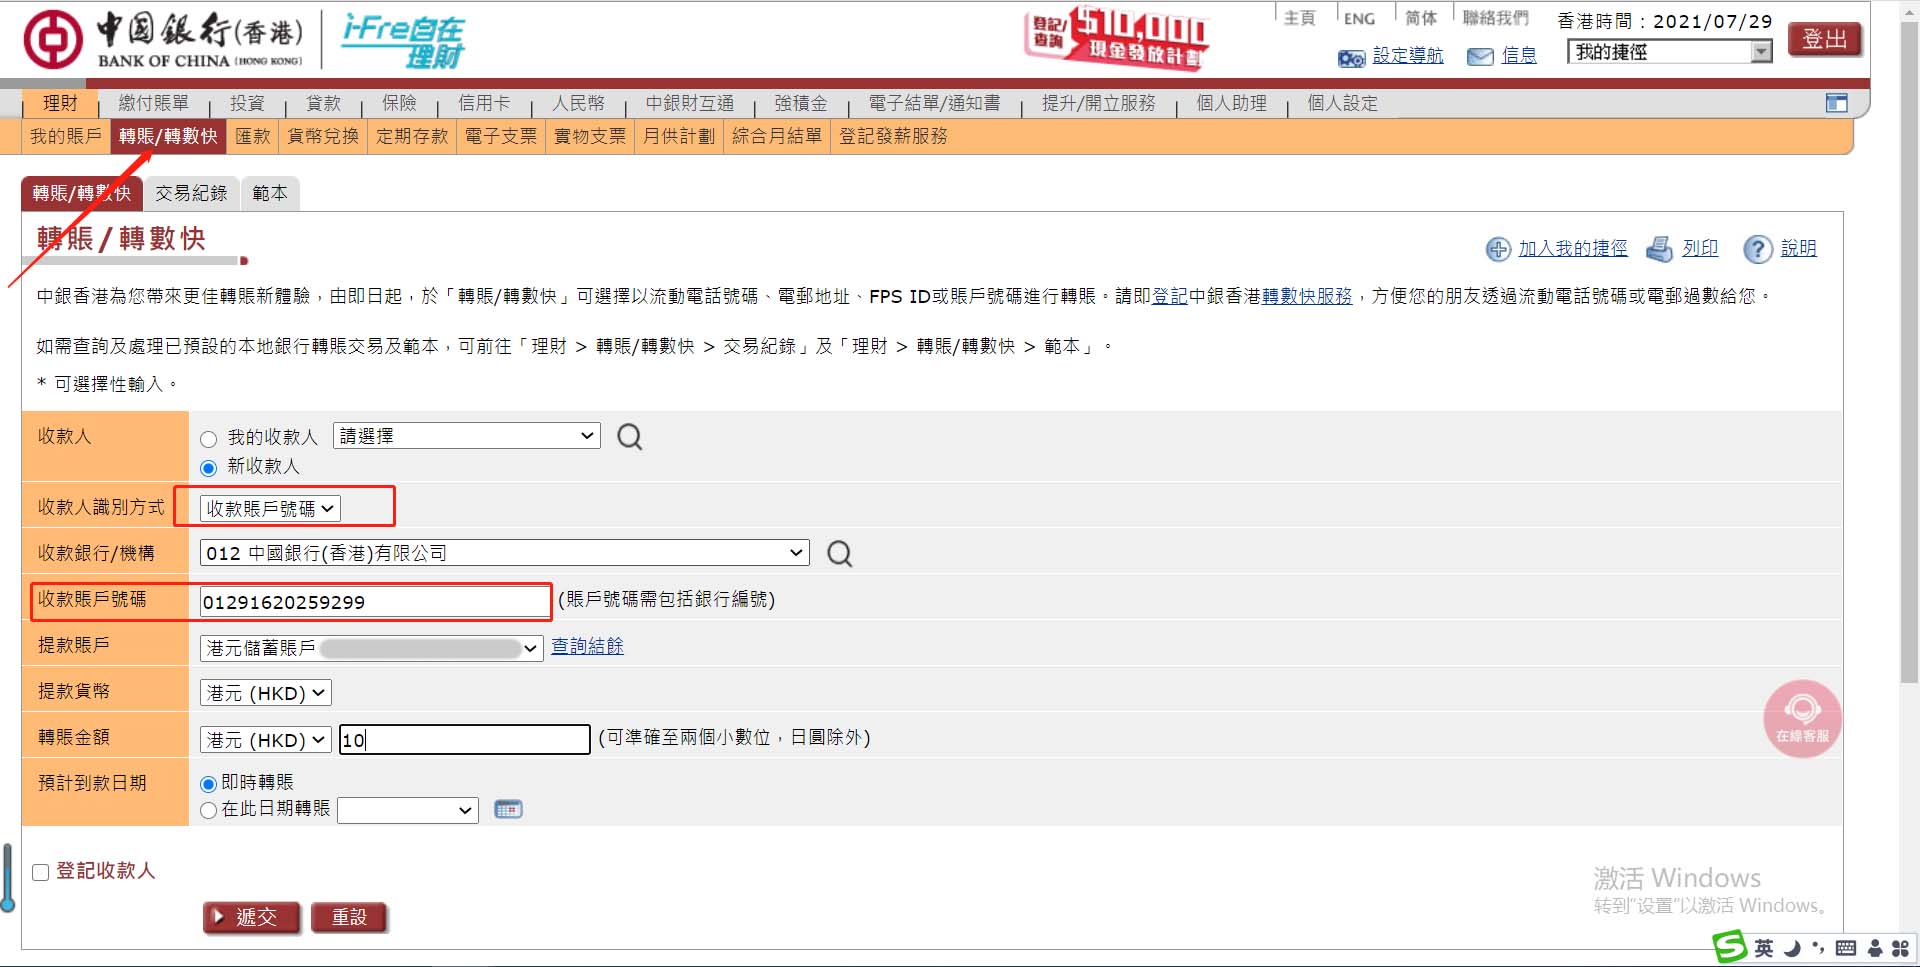Viewport: 1920px width, 967px height.
Task: Select the 在此日期轉賬 radio option
Action: coord(208,810)
